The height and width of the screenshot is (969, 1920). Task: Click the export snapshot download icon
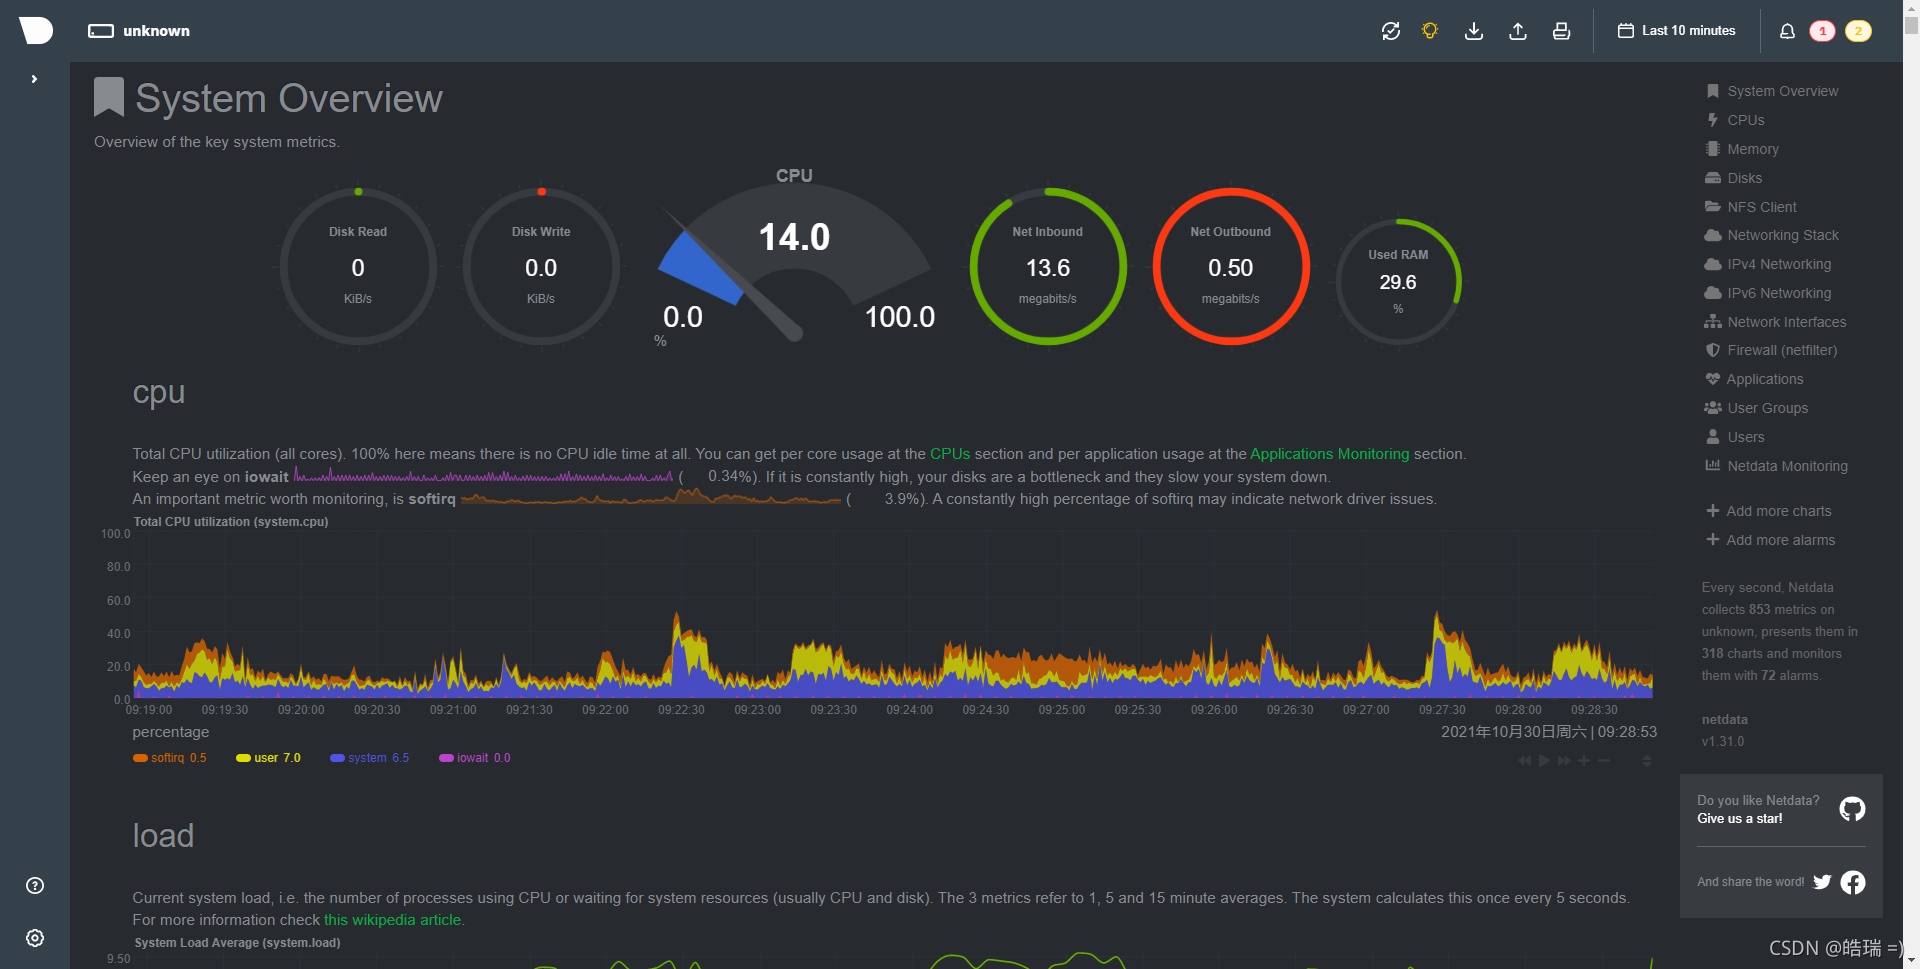coord(1474,31)
